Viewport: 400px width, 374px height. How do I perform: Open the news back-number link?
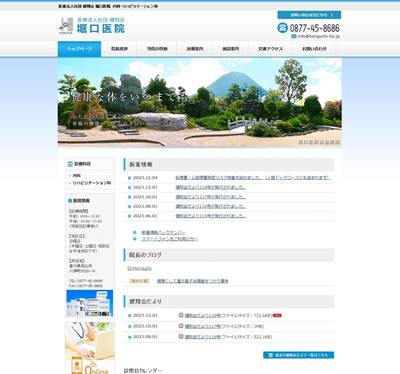click(x=163, y=232)
